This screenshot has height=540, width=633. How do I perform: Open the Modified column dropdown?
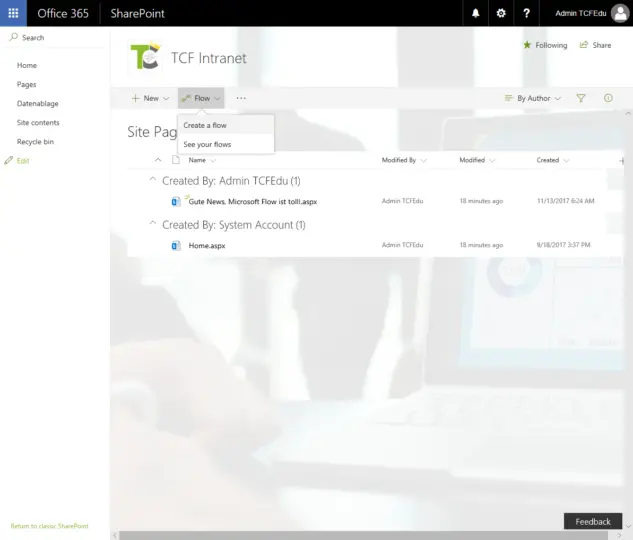coord(477,160)
